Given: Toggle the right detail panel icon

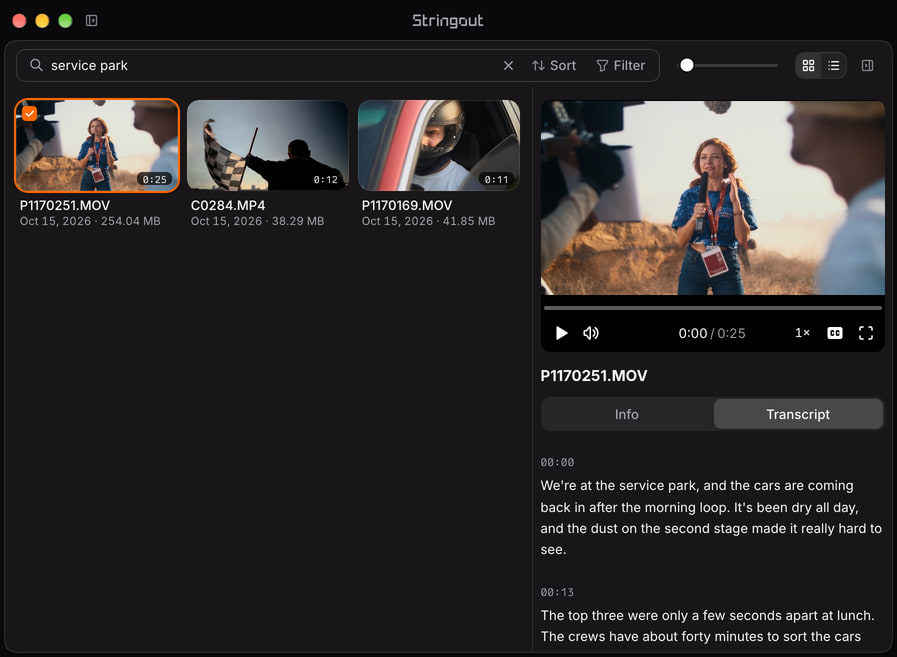Looking at the screenshot, I should (x=867, y=66).
